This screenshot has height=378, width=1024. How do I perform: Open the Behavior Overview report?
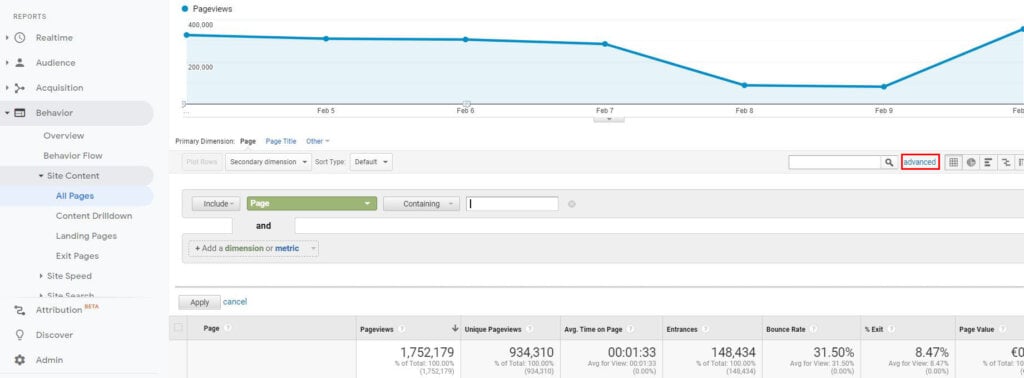tap(63, 136)
